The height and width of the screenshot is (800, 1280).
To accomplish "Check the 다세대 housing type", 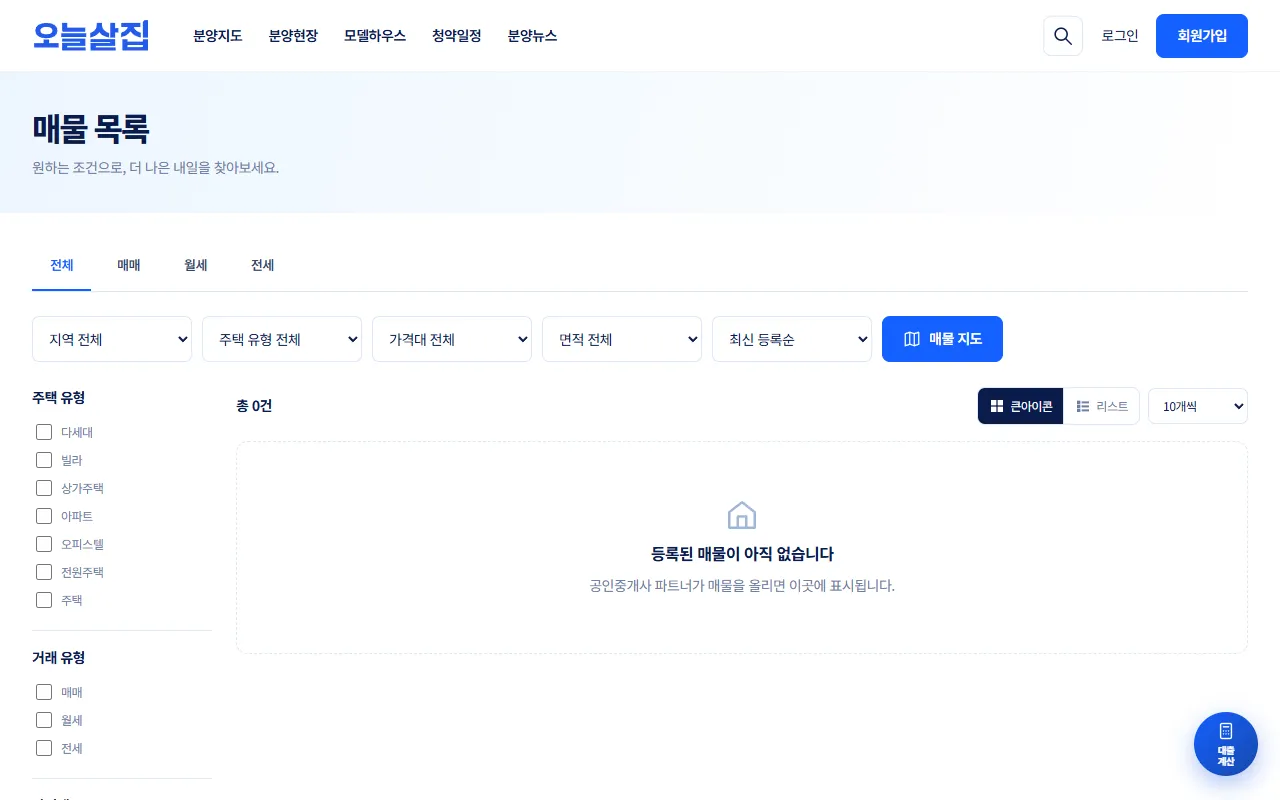I will [44, 432].
